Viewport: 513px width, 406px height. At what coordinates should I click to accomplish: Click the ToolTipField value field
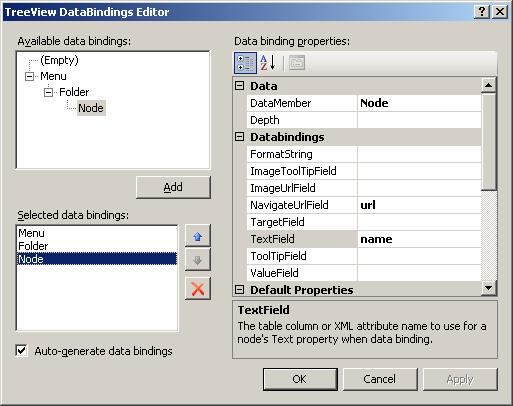click(419, 256)
